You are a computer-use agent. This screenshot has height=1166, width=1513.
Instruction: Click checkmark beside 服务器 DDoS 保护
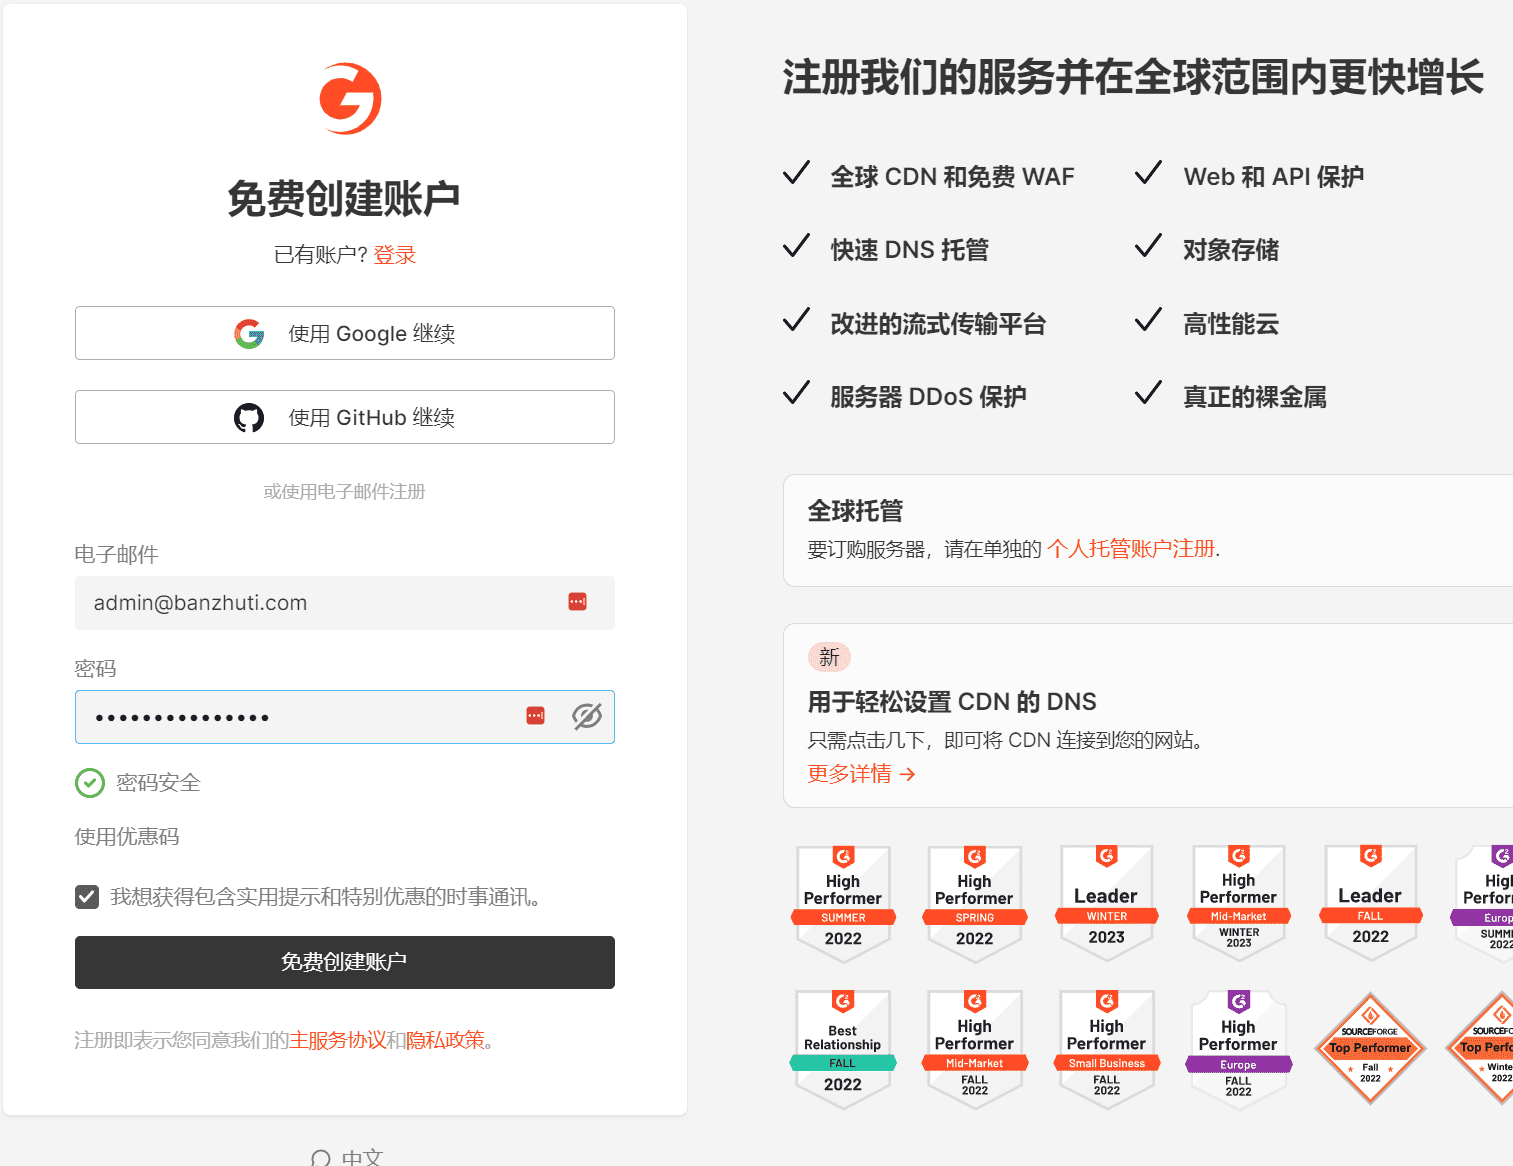pos(796,393)
